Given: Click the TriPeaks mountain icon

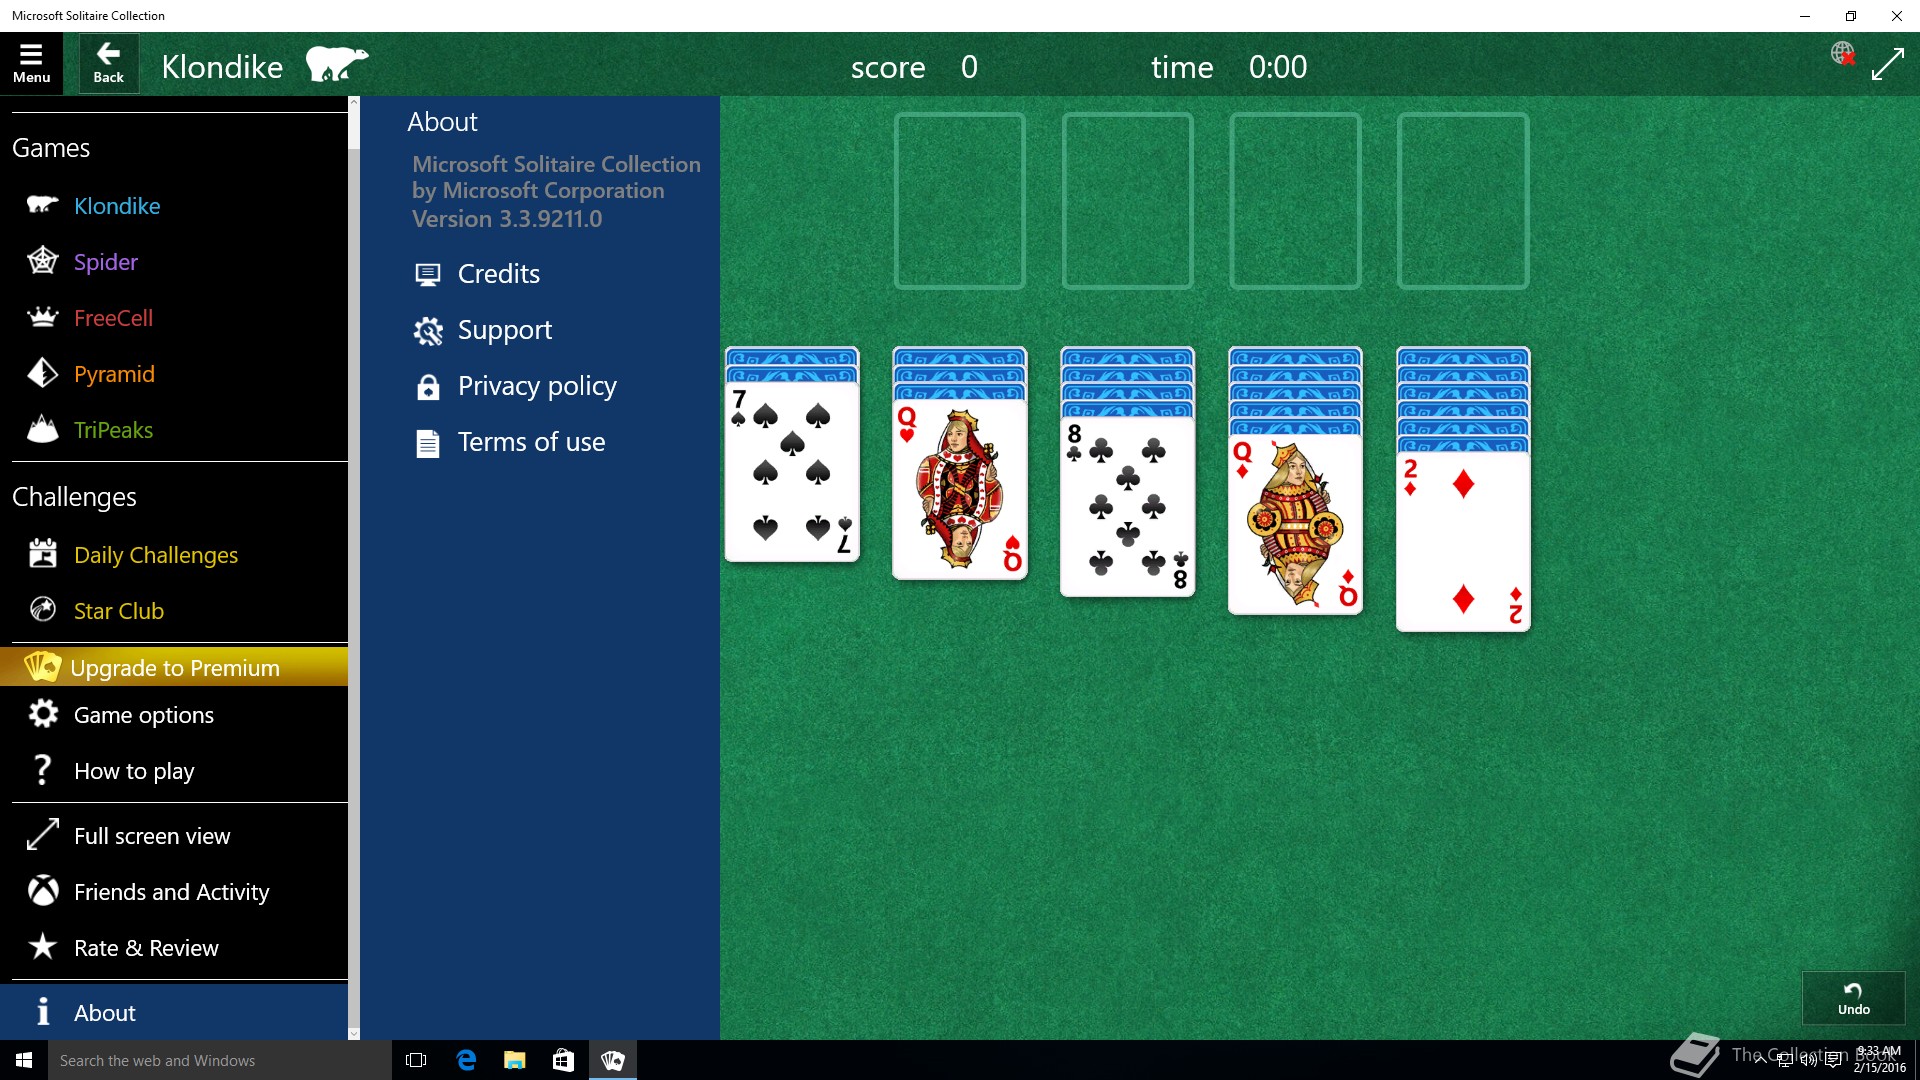Looking at the screenshot, I should tap(43, 429).
